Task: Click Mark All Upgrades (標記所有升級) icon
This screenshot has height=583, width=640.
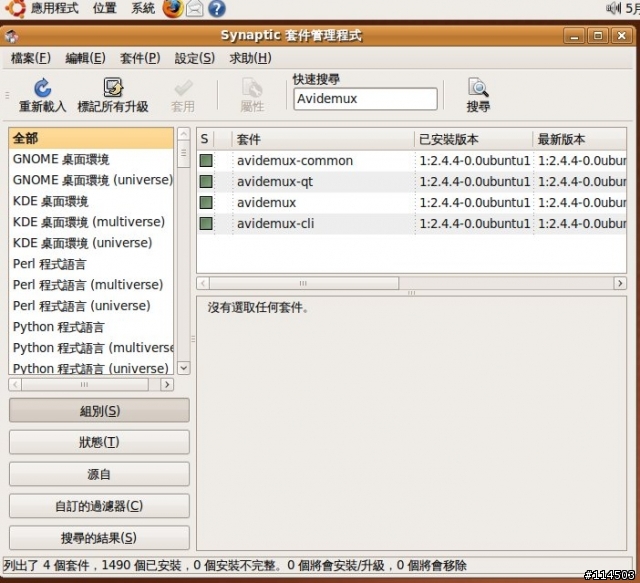Action: coord(113,87)
